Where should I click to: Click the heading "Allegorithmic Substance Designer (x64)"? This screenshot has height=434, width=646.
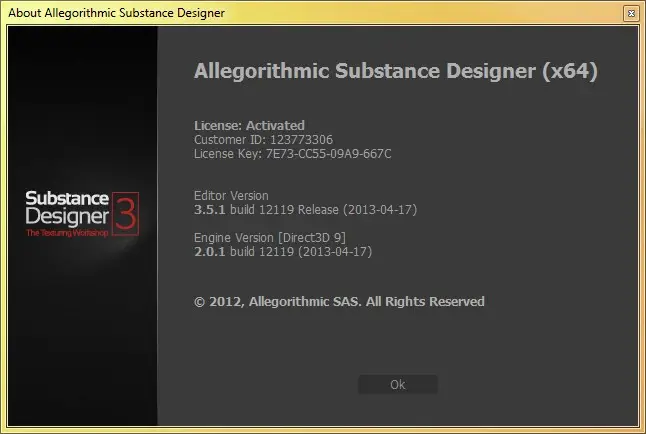pos(396,71)
